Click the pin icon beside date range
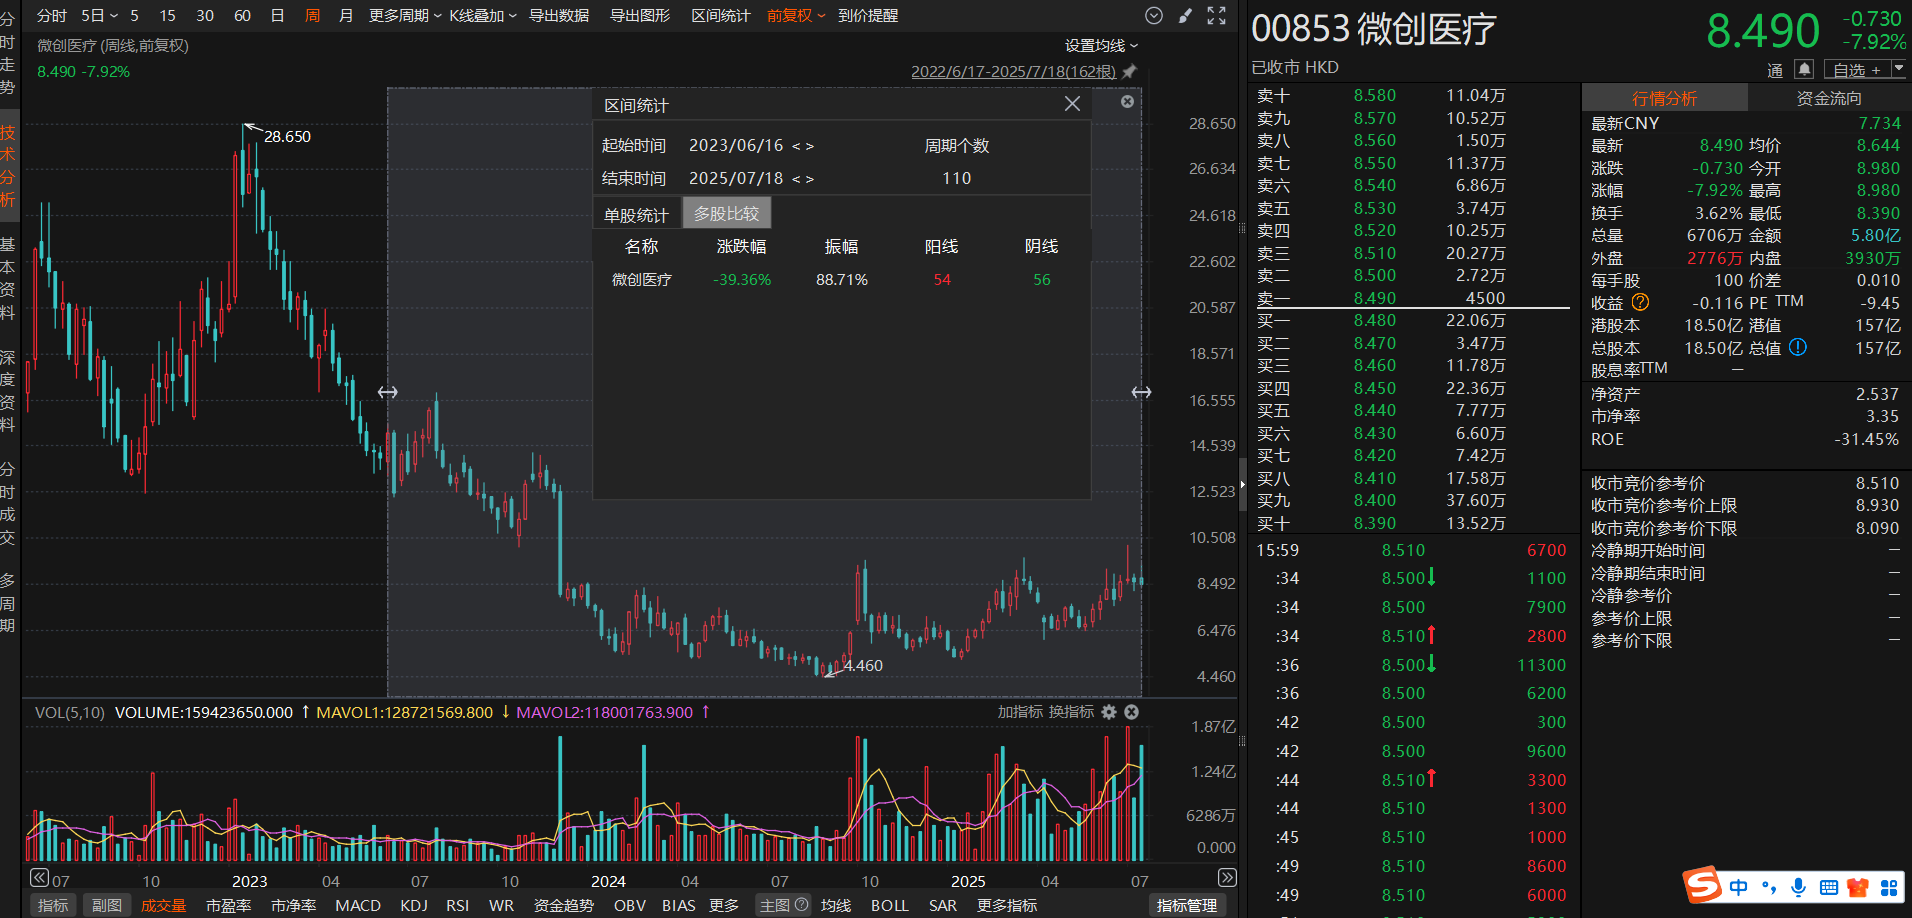 (1130, 72)
